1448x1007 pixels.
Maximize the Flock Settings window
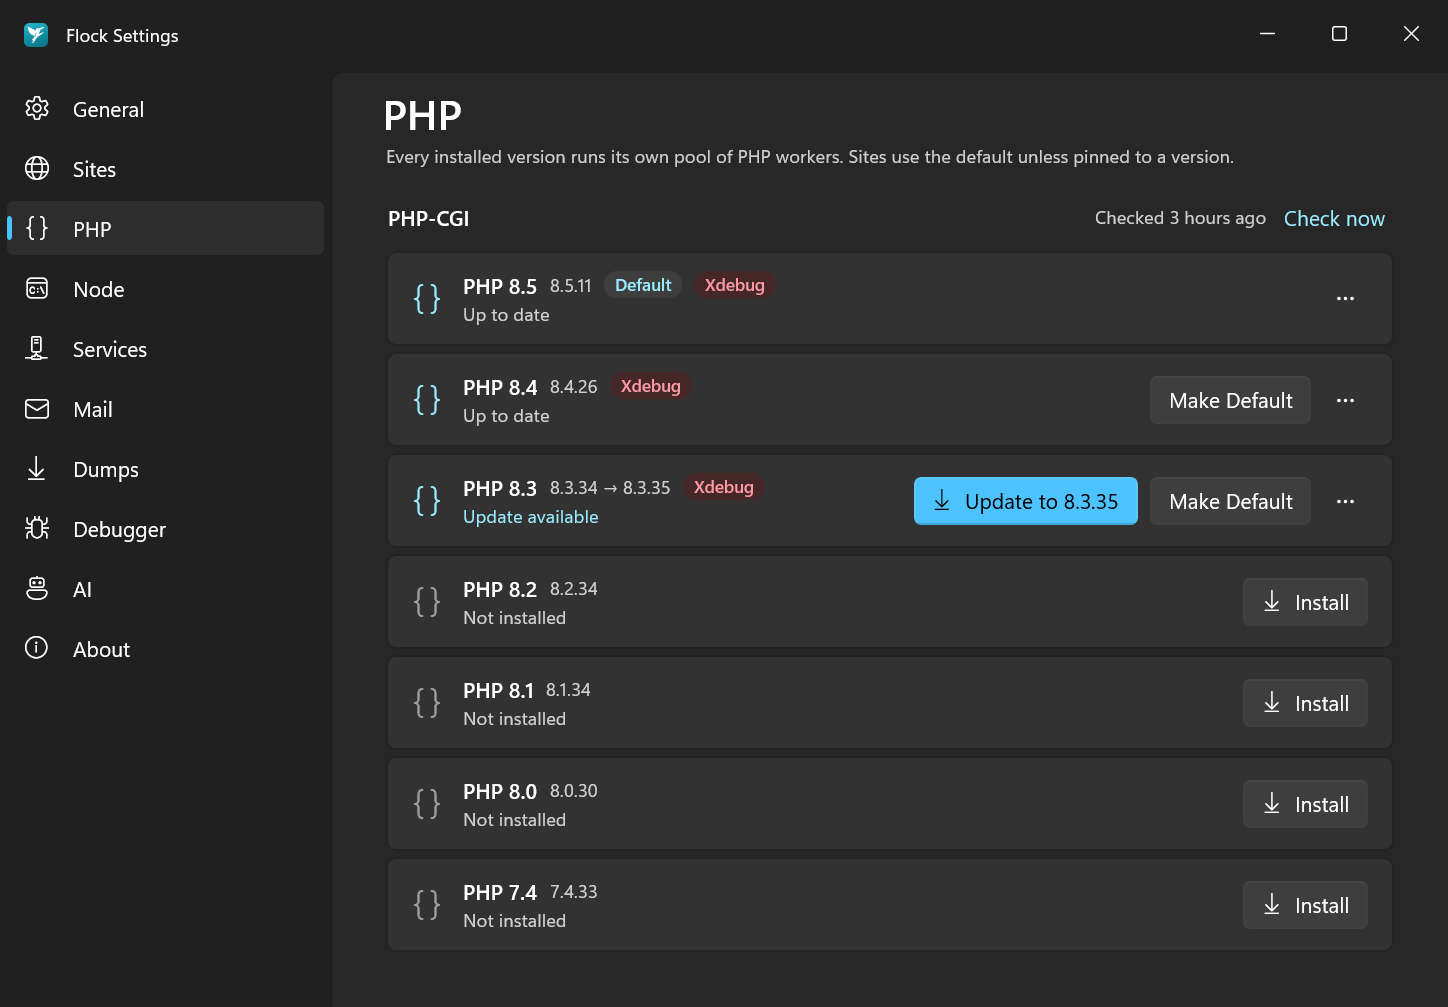coord(1339,34)
